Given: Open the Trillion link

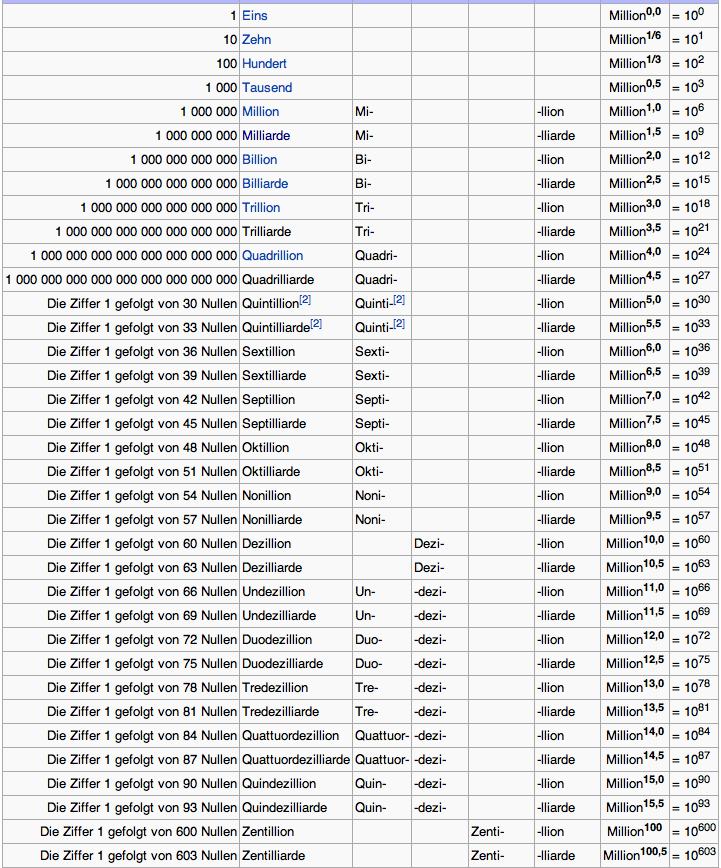Looking at the screenshot, I should pos(261,208).
